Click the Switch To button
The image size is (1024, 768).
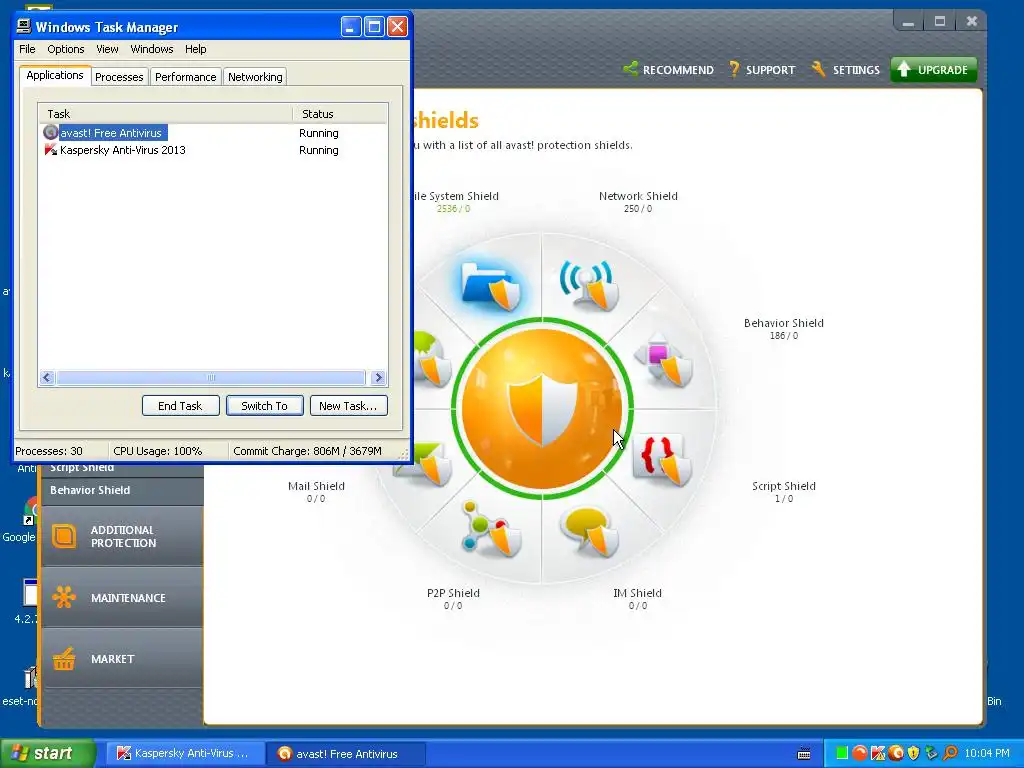pyautogui.click(x=264, y=406)
